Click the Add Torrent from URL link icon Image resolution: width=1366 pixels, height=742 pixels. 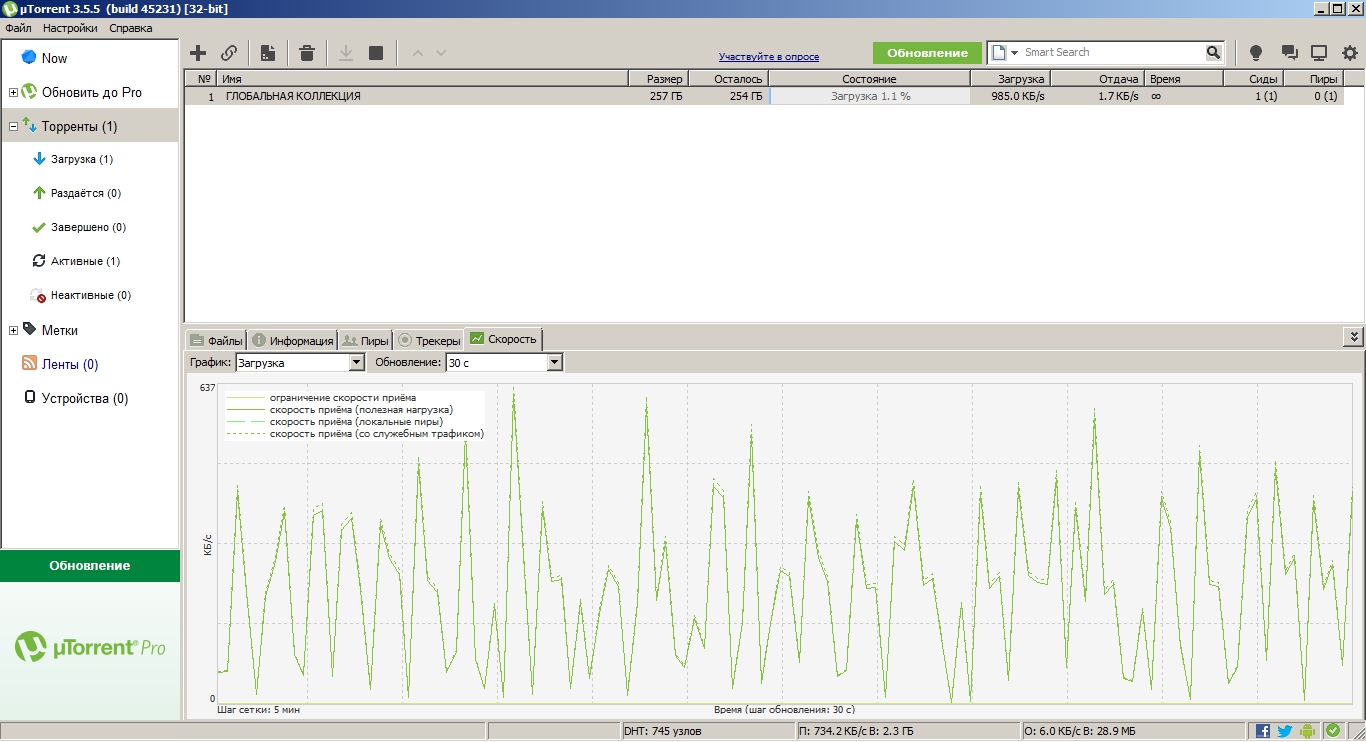(229, 53)
